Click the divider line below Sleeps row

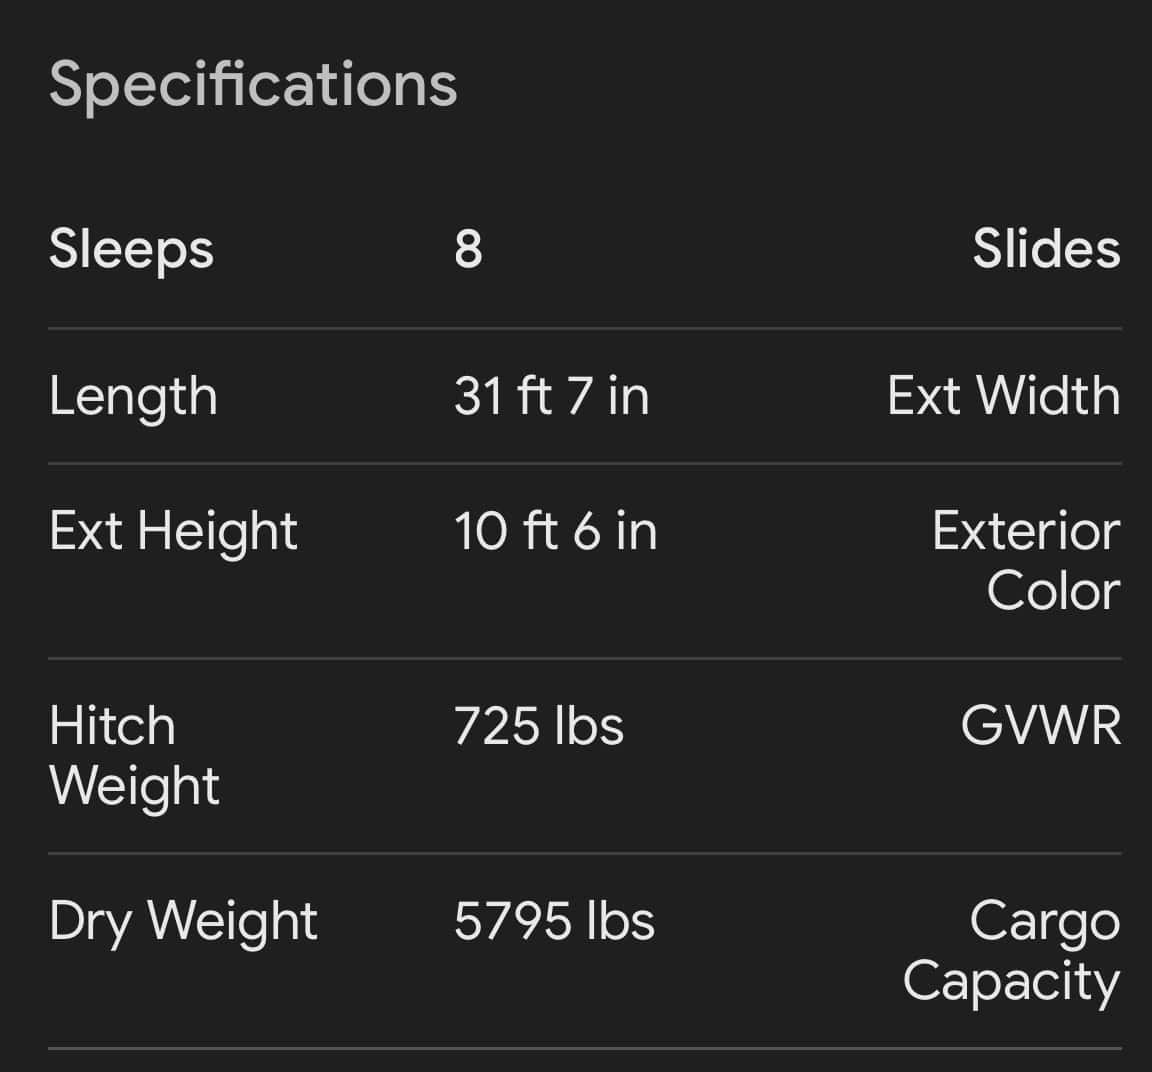coord(585,328)
